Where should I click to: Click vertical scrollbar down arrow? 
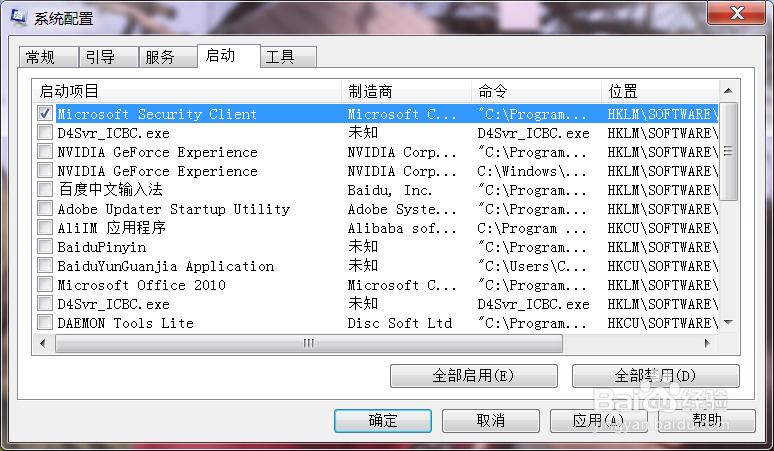click(x=728, y=323)
